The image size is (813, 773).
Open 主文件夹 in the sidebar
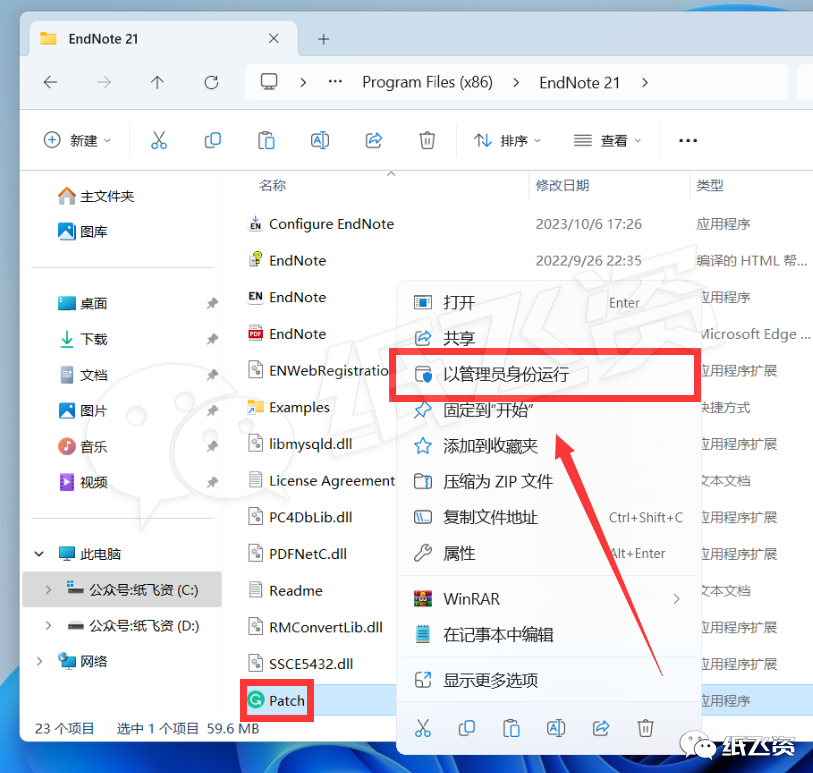coord(96,196)
